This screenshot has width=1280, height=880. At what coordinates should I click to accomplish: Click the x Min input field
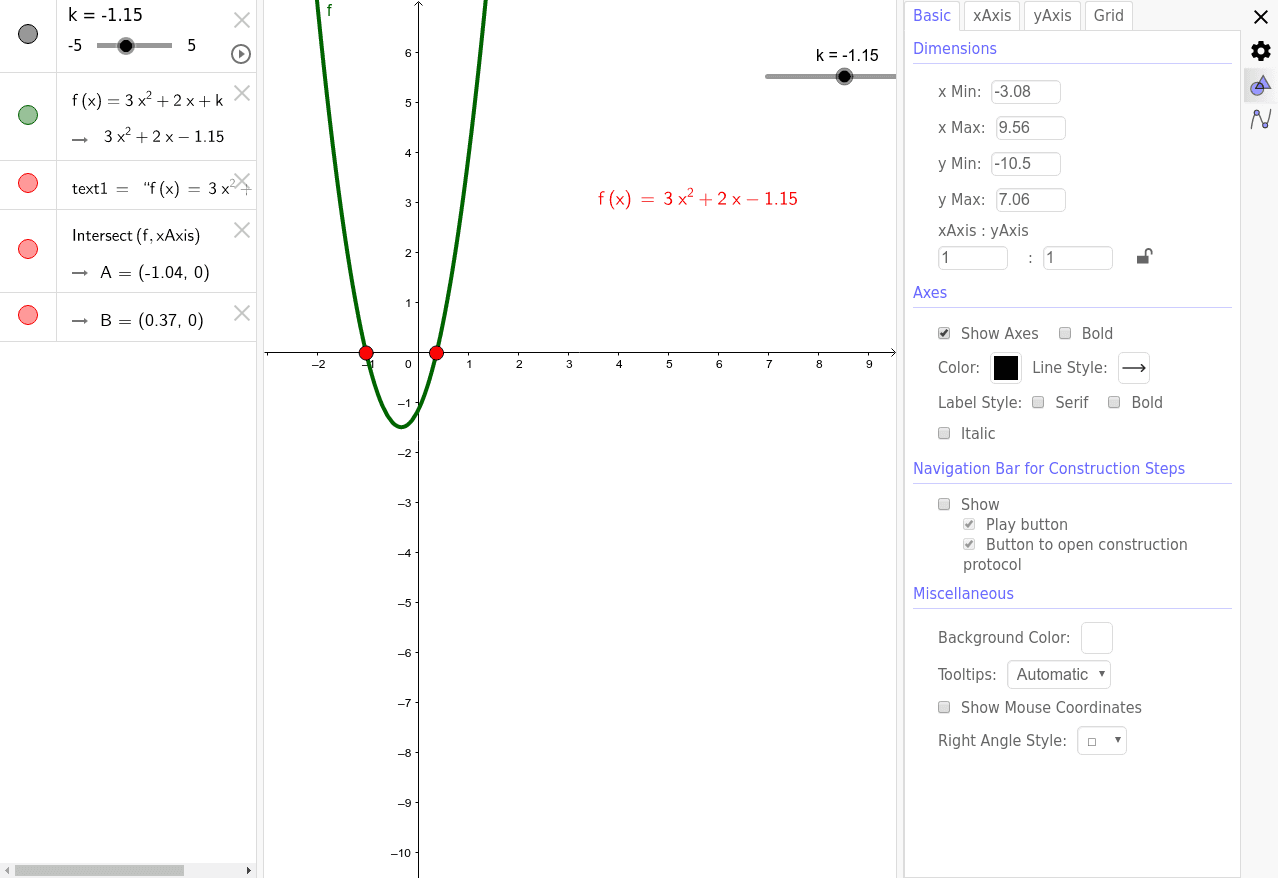click(x=1025, y=91)
